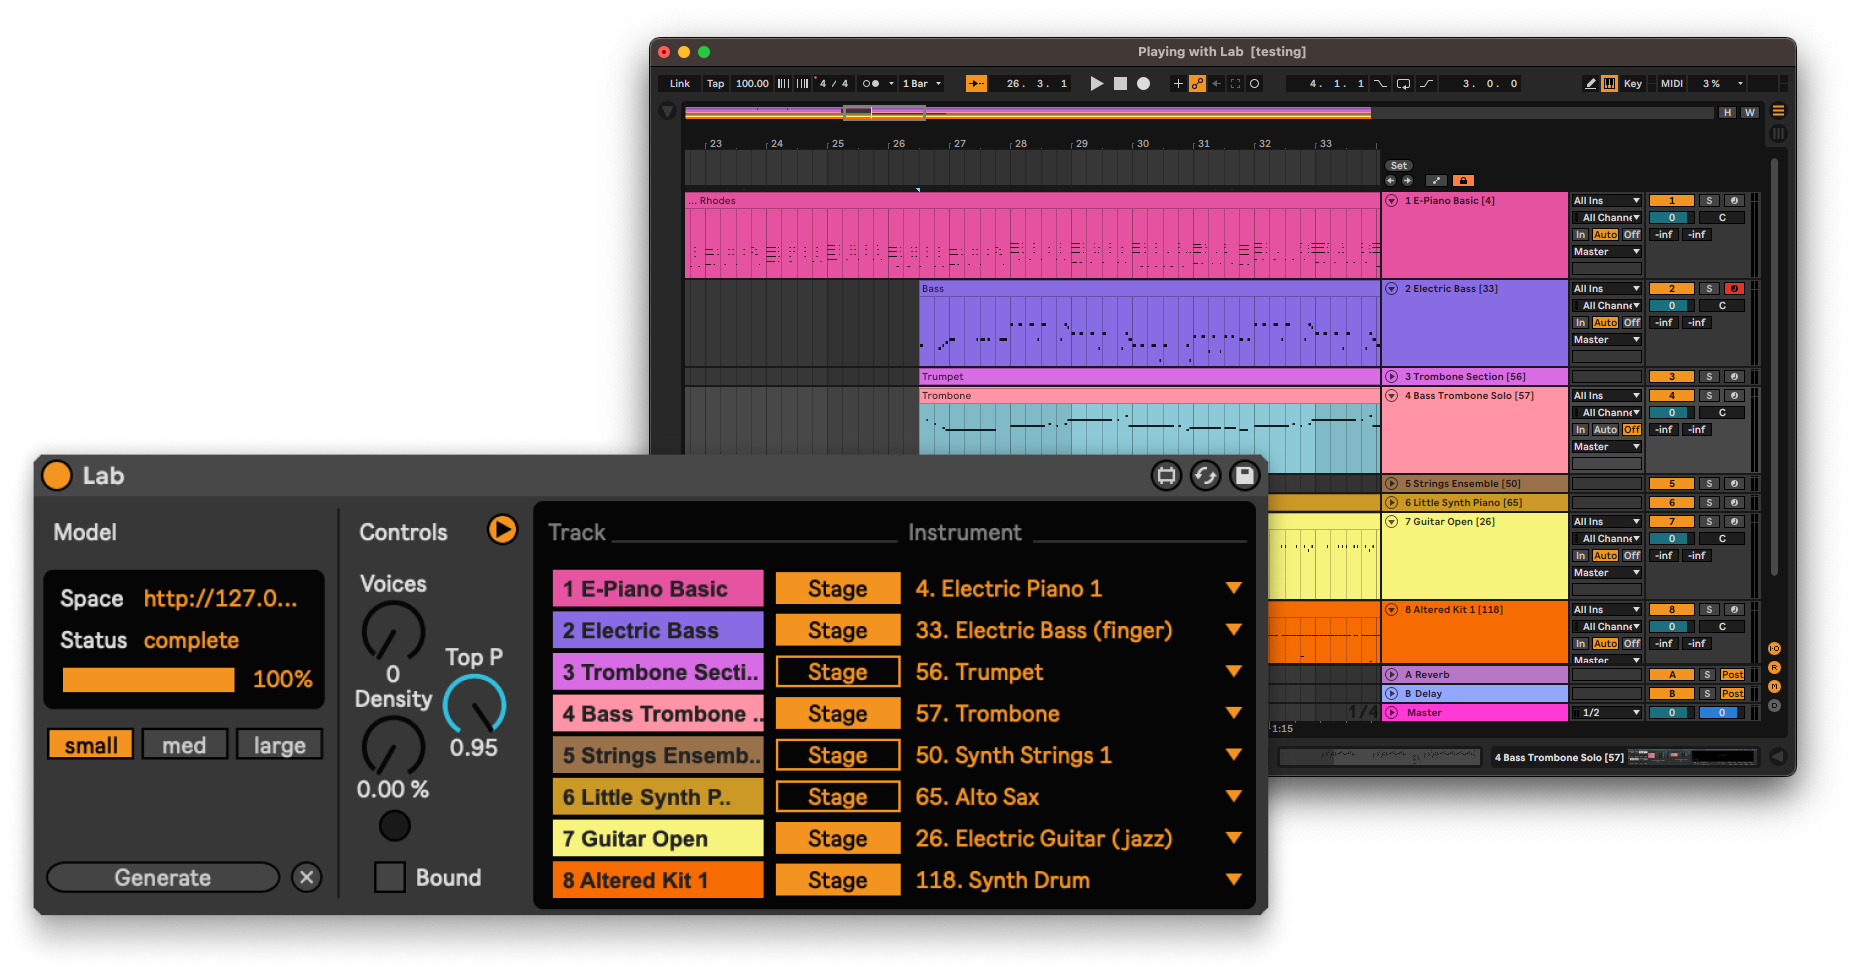This screenshot has width=1852, height=975.
Task: Toggle computer MIDI keyboard icon
Action: (x=1609, y=84)
